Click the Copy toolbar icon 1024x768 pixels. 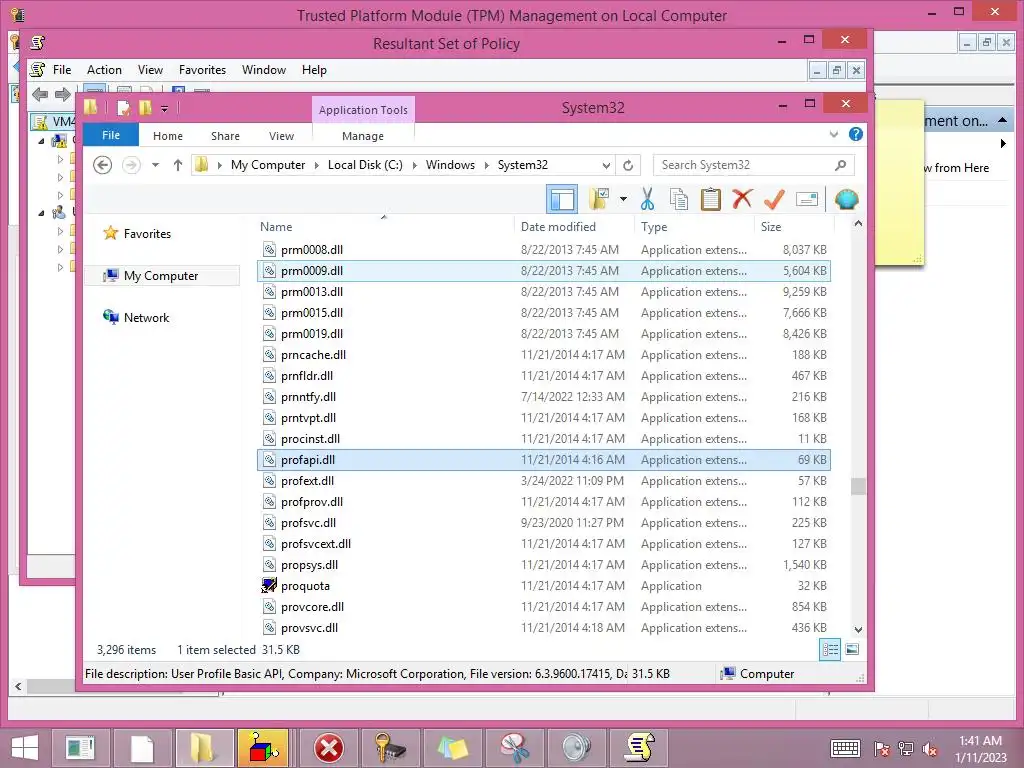click(679, 199)
